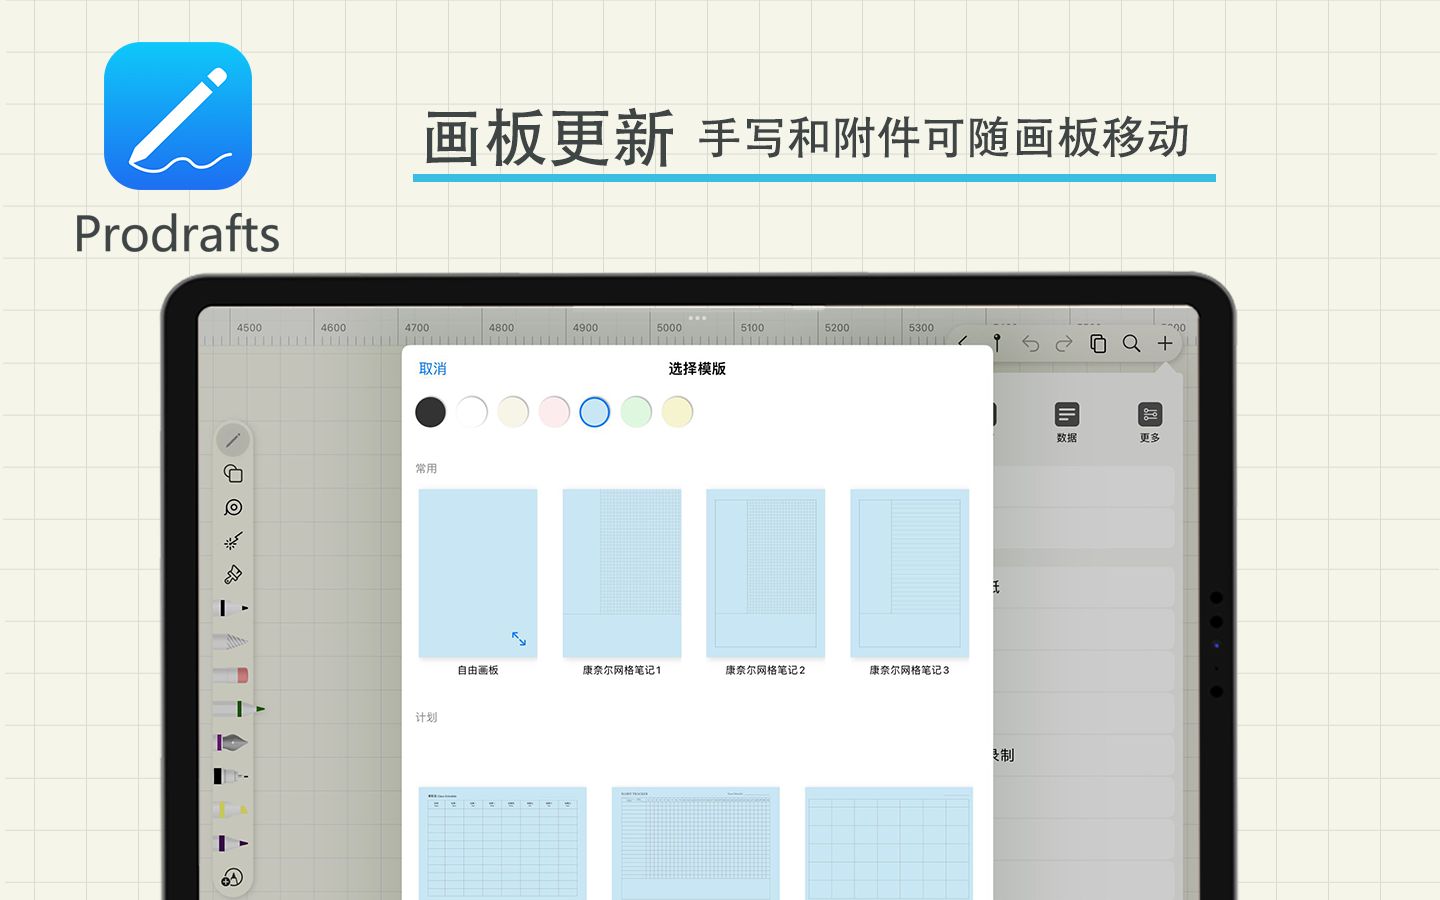
Task: Select the class schedule planner template
Action: [x=502, y=843]
